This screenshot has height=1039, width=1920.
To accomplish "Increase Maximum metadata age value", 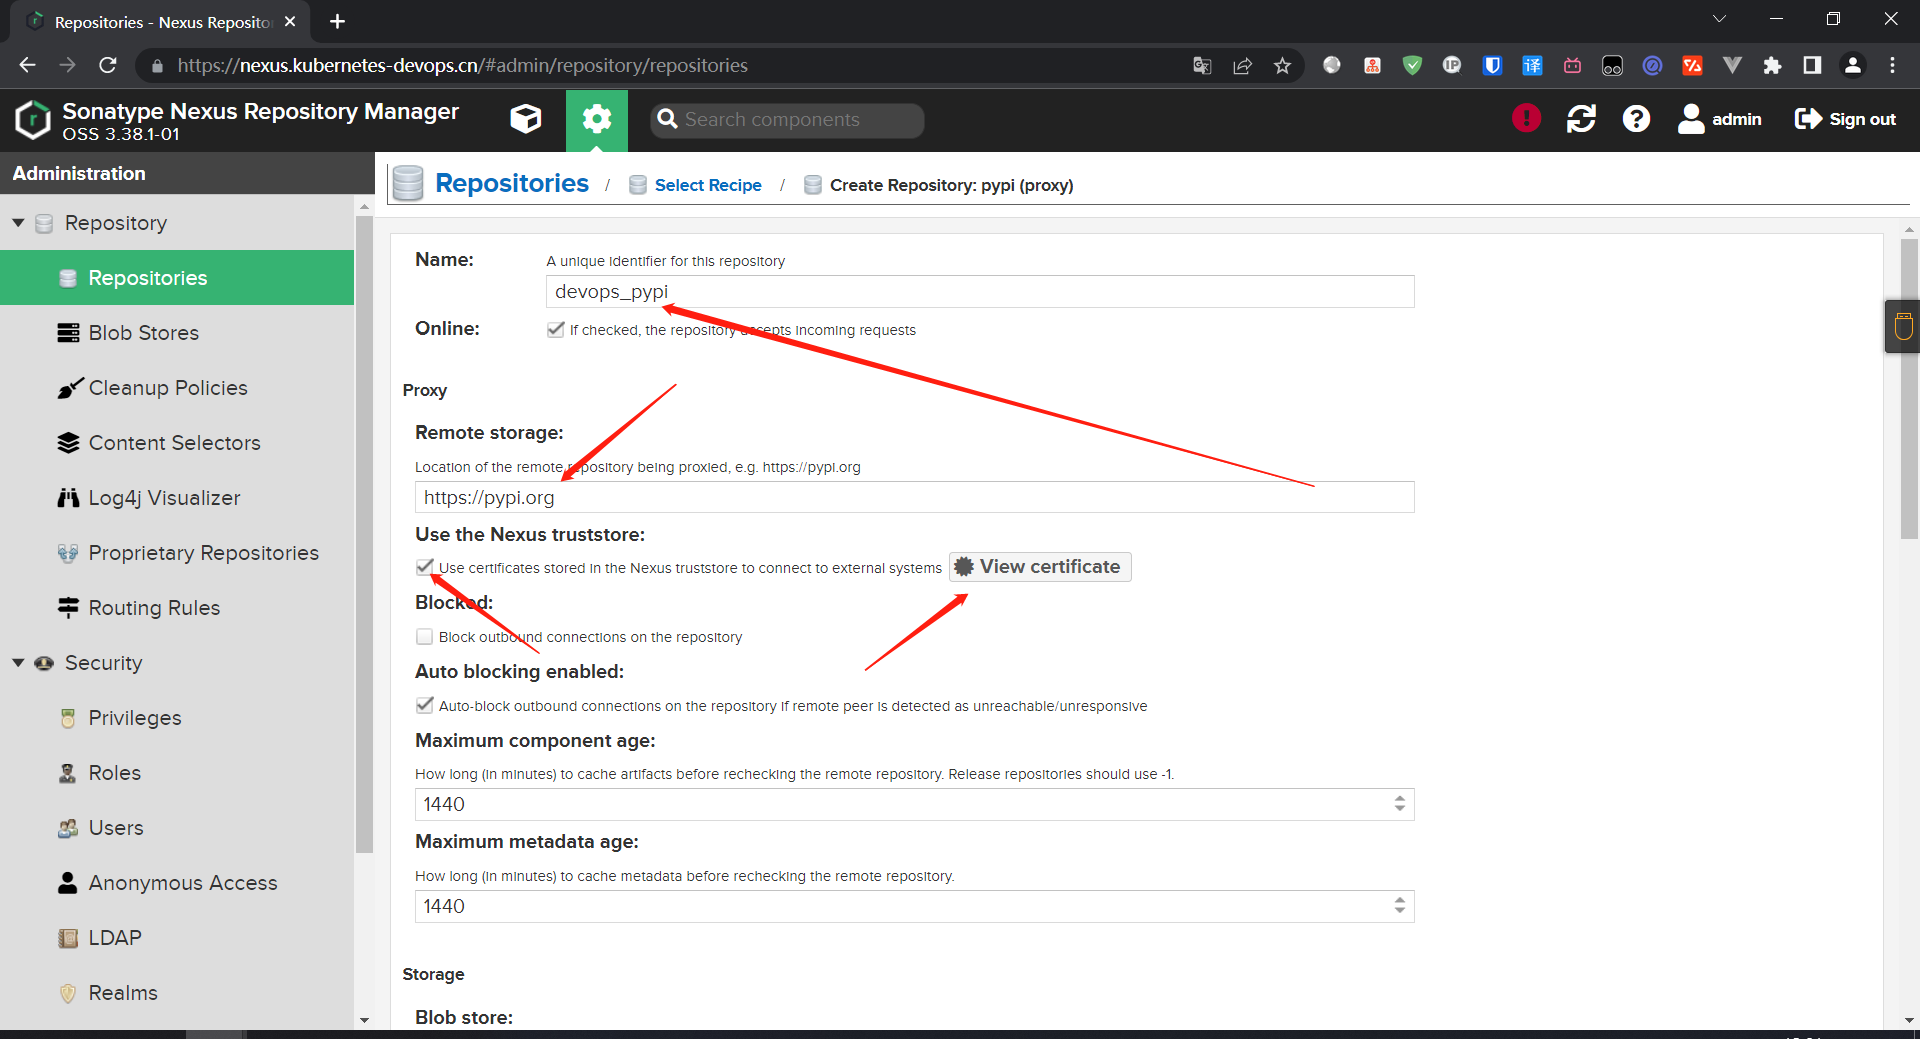I will pyautogui.click(x=1400, y=900).
